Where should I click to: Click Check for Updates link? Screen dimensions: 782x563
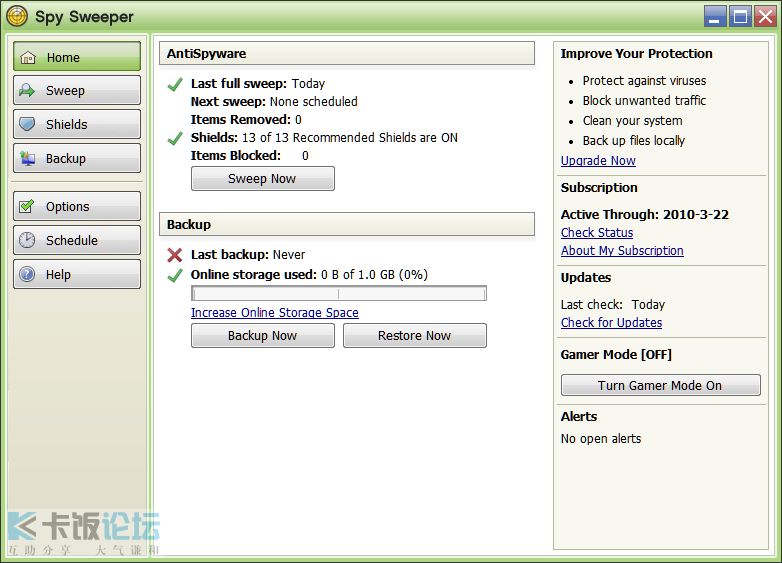[x=611, y=323]
